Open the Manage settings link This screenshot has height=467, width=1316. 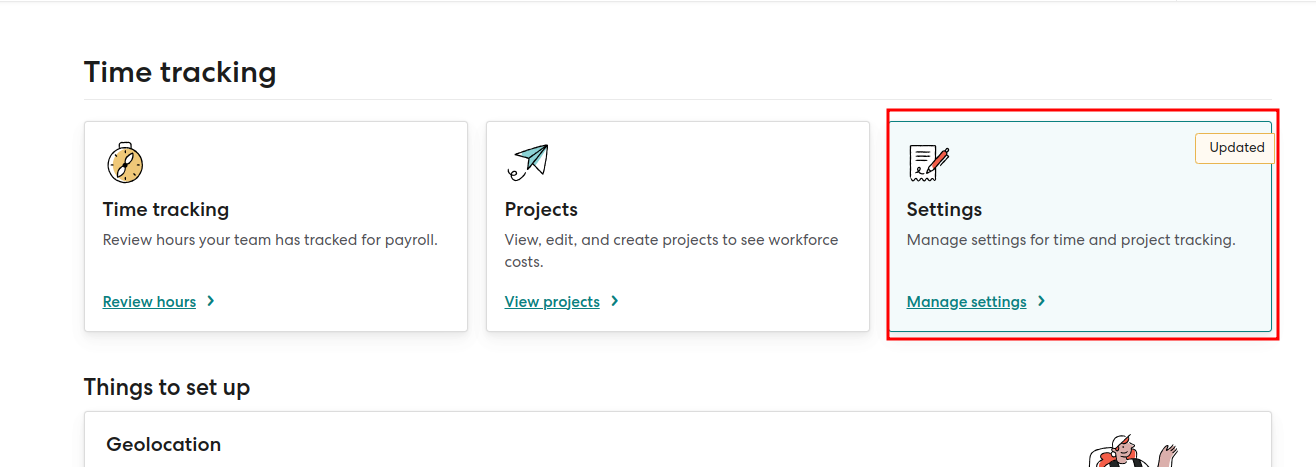(x=966, y=302)
